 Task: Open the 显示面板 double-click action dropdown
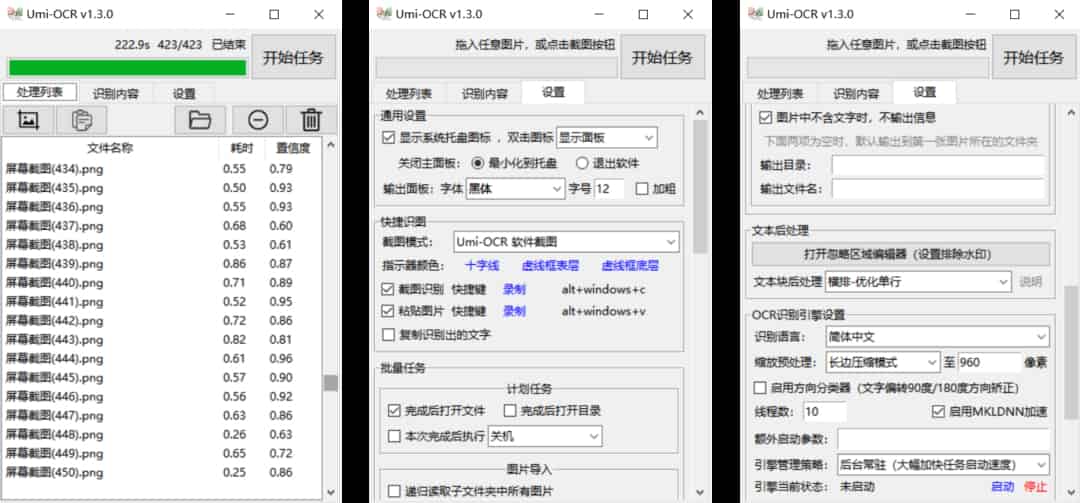[x=607, y=137]
